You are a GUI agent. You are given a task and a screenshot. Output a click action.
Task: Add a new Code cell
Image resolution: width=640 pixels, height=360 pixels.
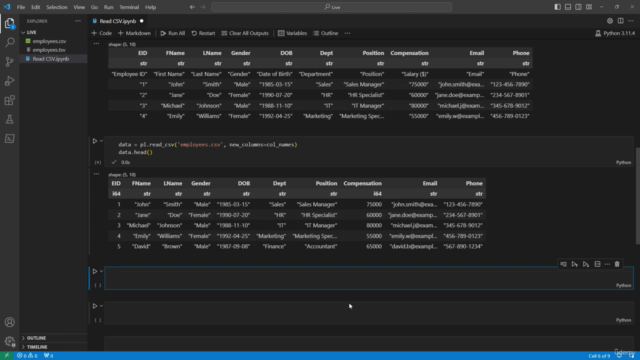tap(102, 33)
